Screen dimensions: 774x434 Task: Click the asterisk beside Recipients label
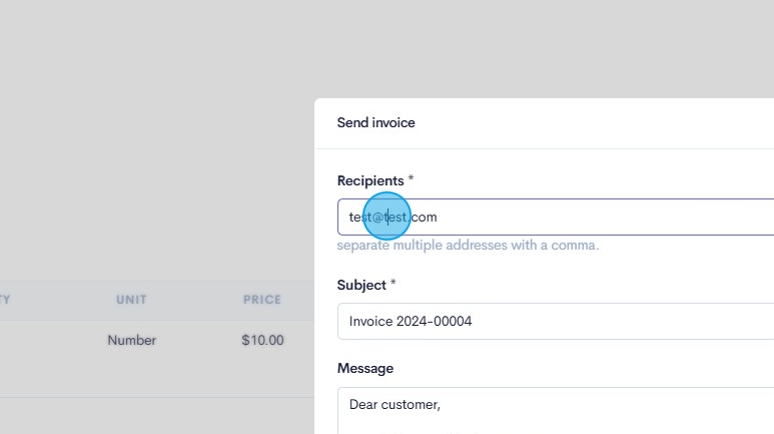tap(411, 180)
